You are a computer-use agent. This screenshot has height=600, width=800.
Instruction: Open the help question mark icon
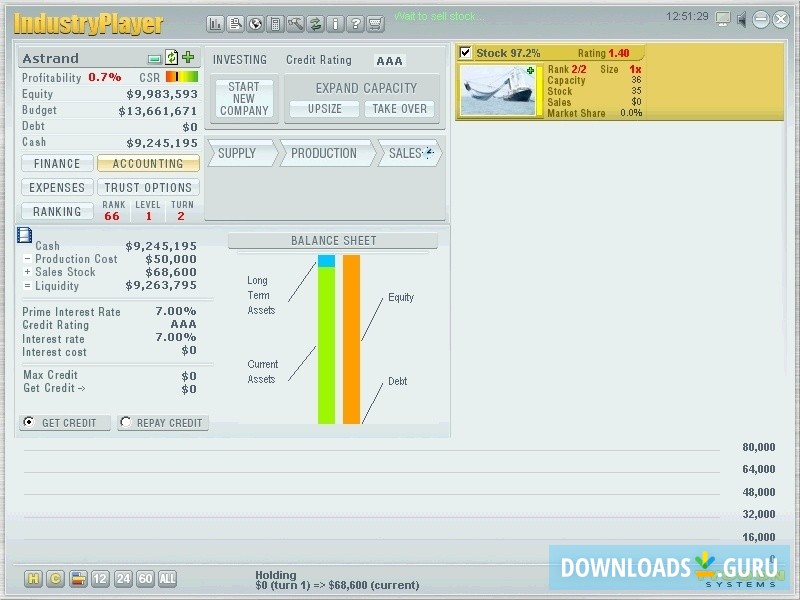point(356,23)
